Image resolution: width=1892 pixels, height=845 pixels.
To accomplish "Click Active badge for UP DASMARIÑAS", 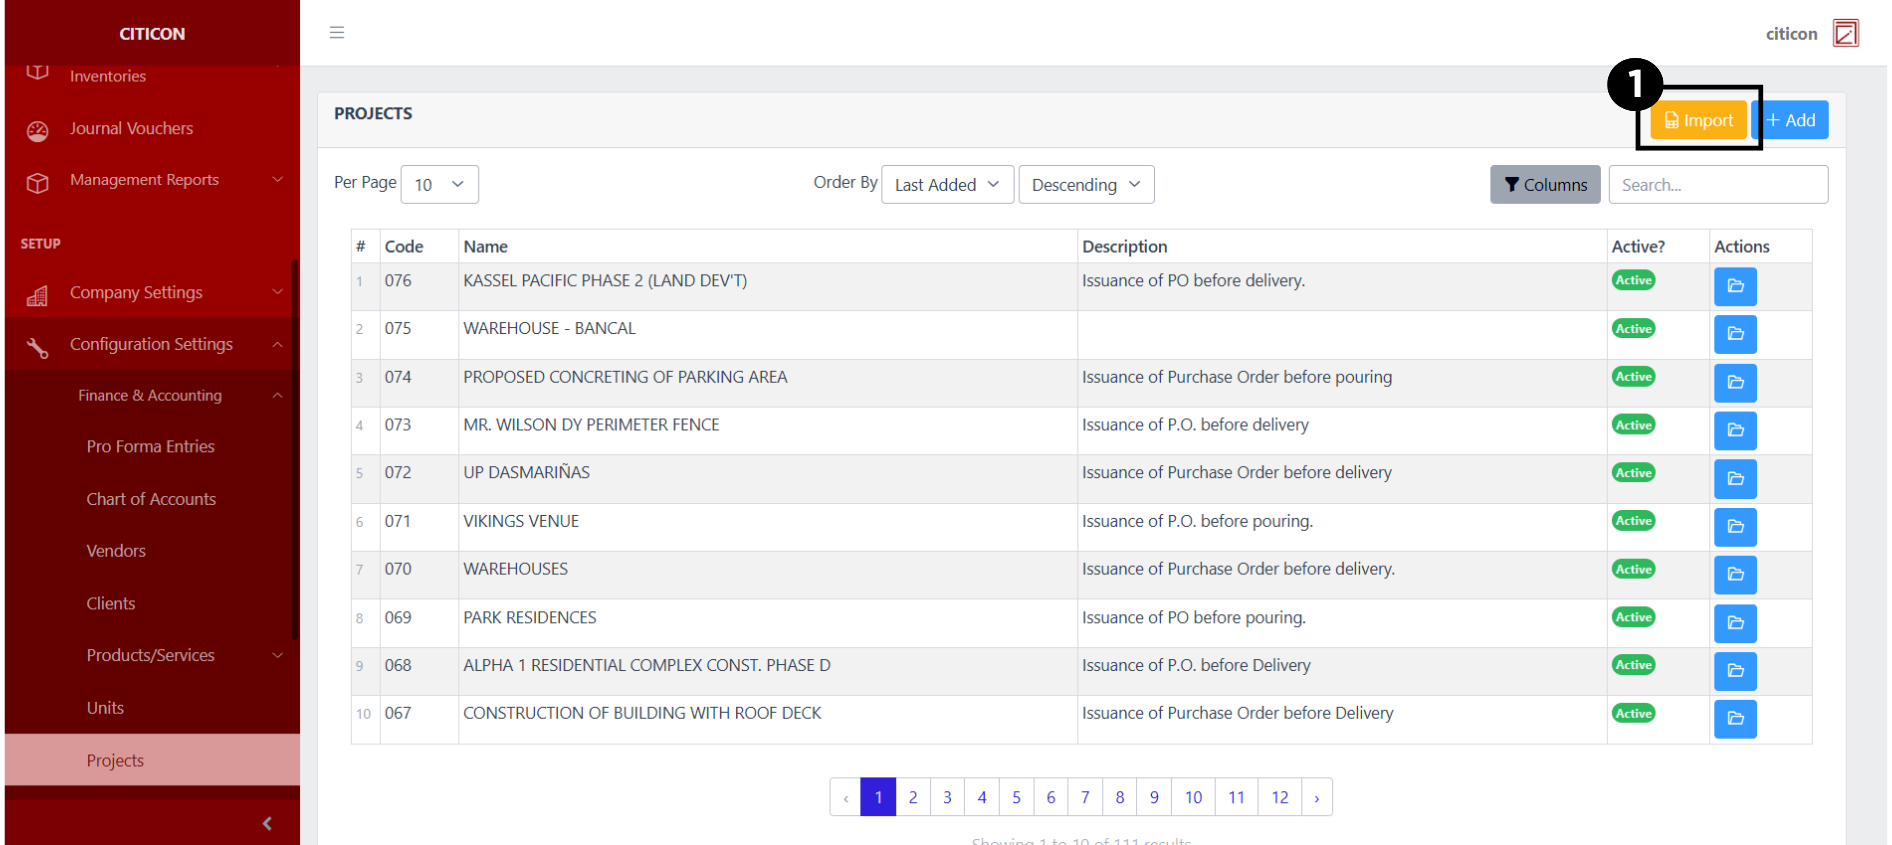I will pos(1633,473).
